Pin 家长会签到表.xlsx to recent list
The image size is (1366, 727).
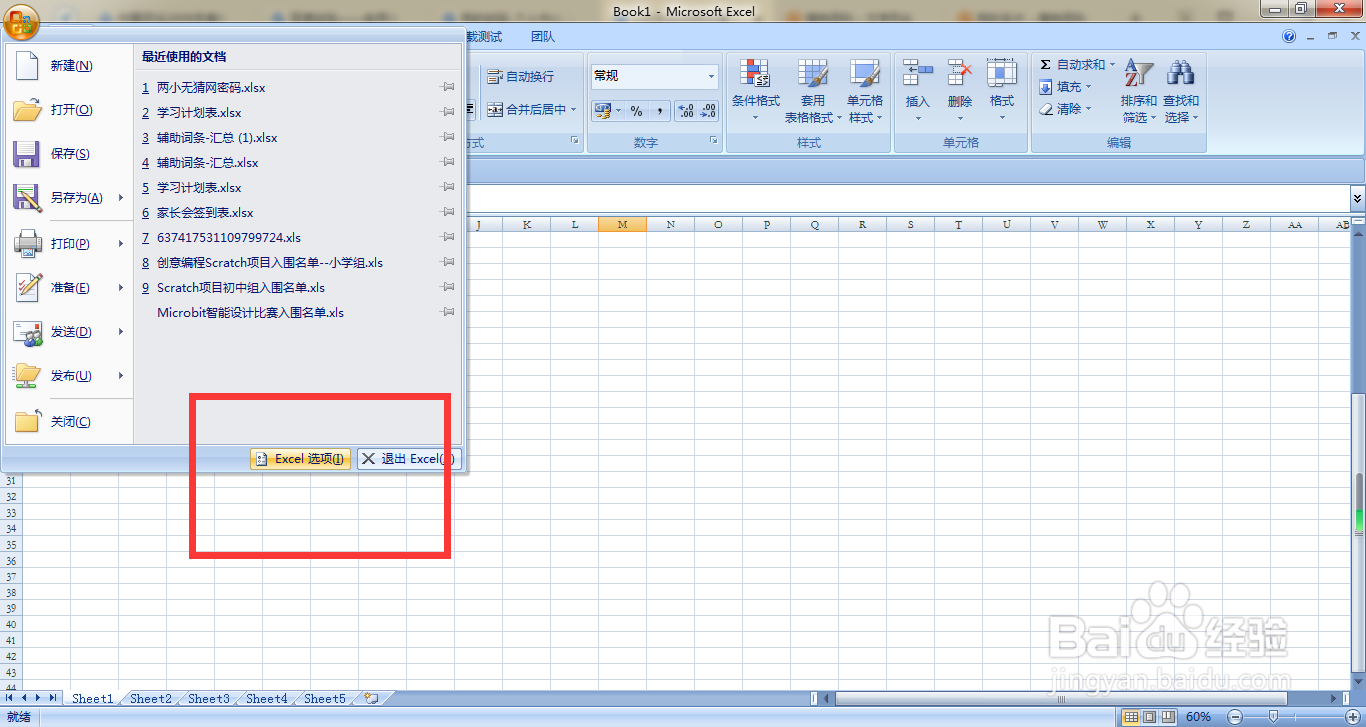(x=448, y=213)
